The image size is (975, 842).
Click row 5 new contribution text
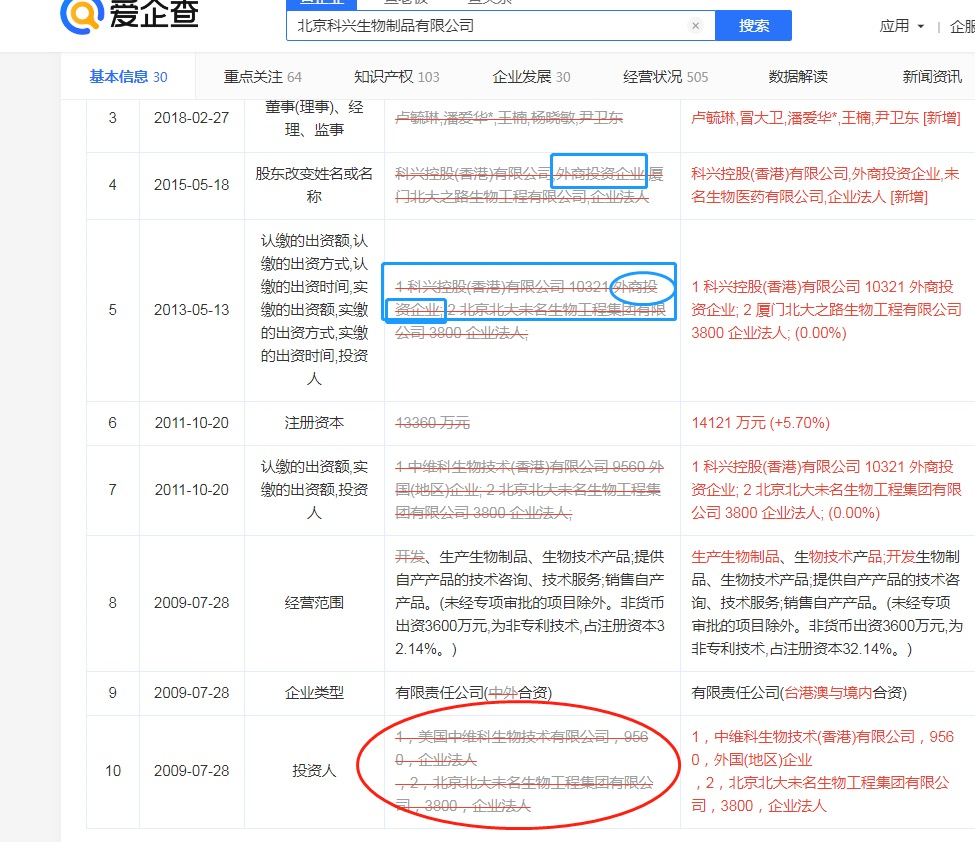coord(826,310)
